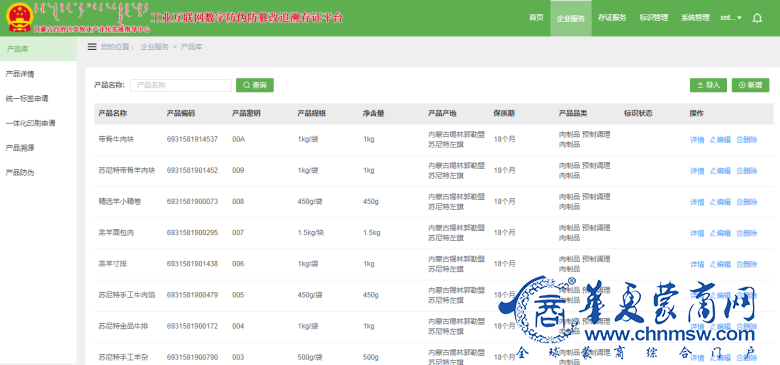Select product code 6931581900172
The image size is (780, 365).
(192, 326)
